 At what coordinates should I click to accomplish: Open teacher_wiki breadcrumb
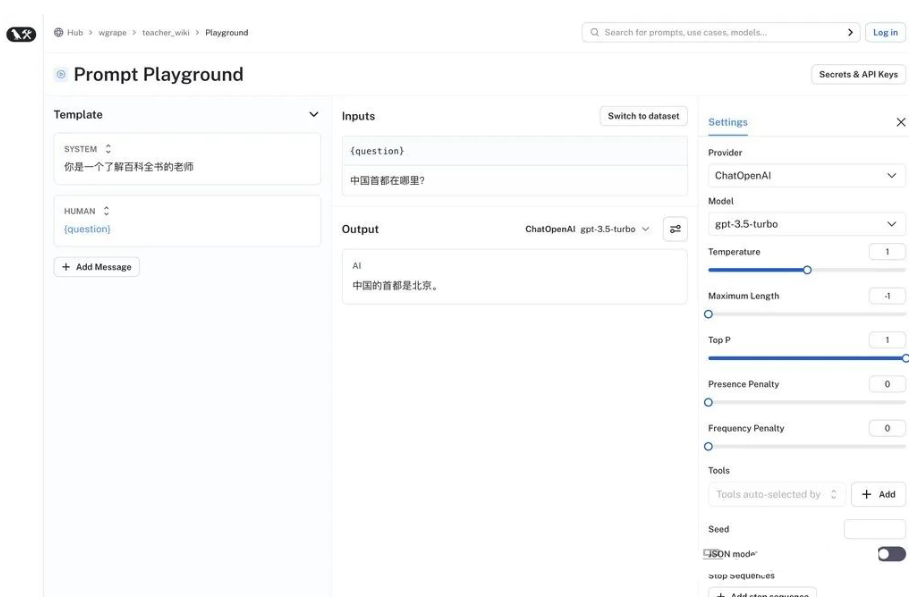pos(165,32)
